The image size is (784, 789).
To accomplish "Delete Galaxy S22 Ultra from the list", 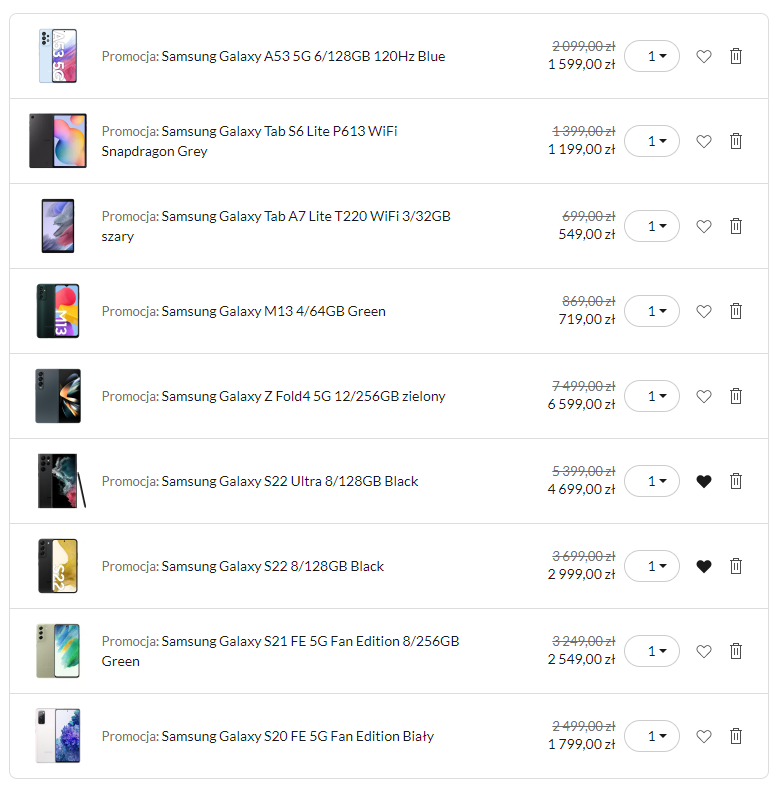I will click(736, 481).
